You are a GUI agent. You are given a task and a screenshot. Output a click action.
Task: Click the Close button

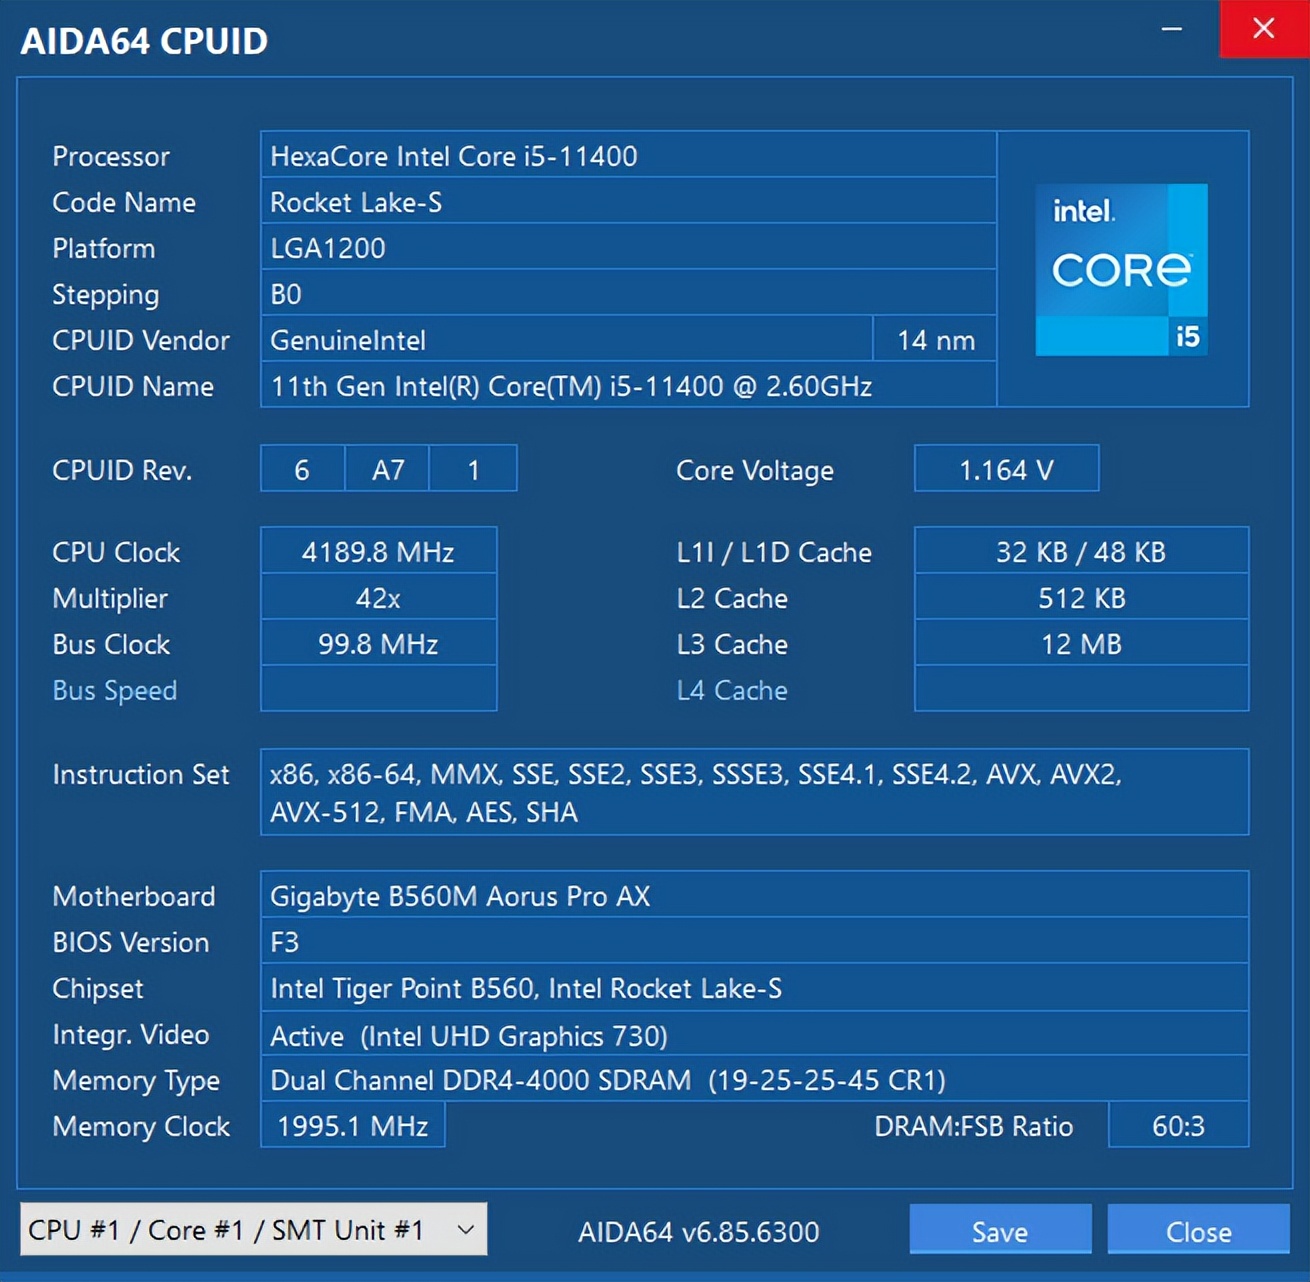pos(1199,1230)
